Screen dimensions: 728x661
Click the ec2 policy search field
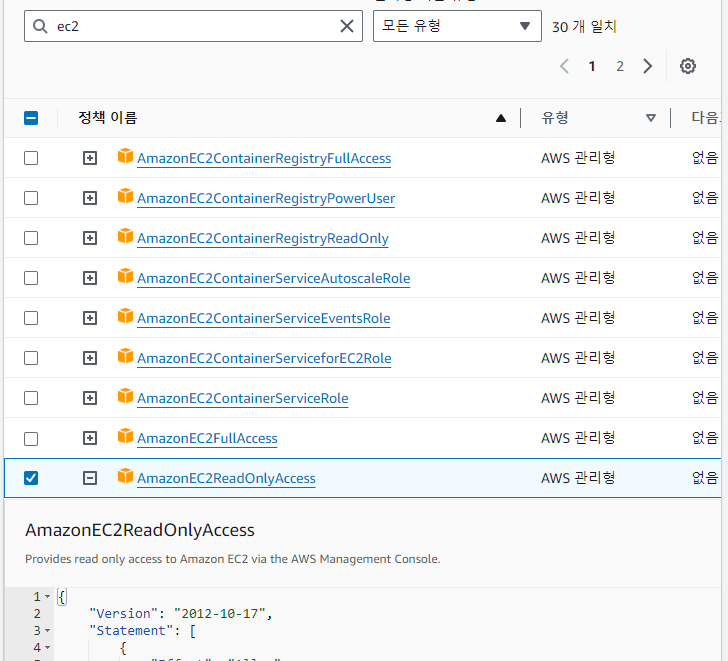pyautogui.click(x=193, y=26)
